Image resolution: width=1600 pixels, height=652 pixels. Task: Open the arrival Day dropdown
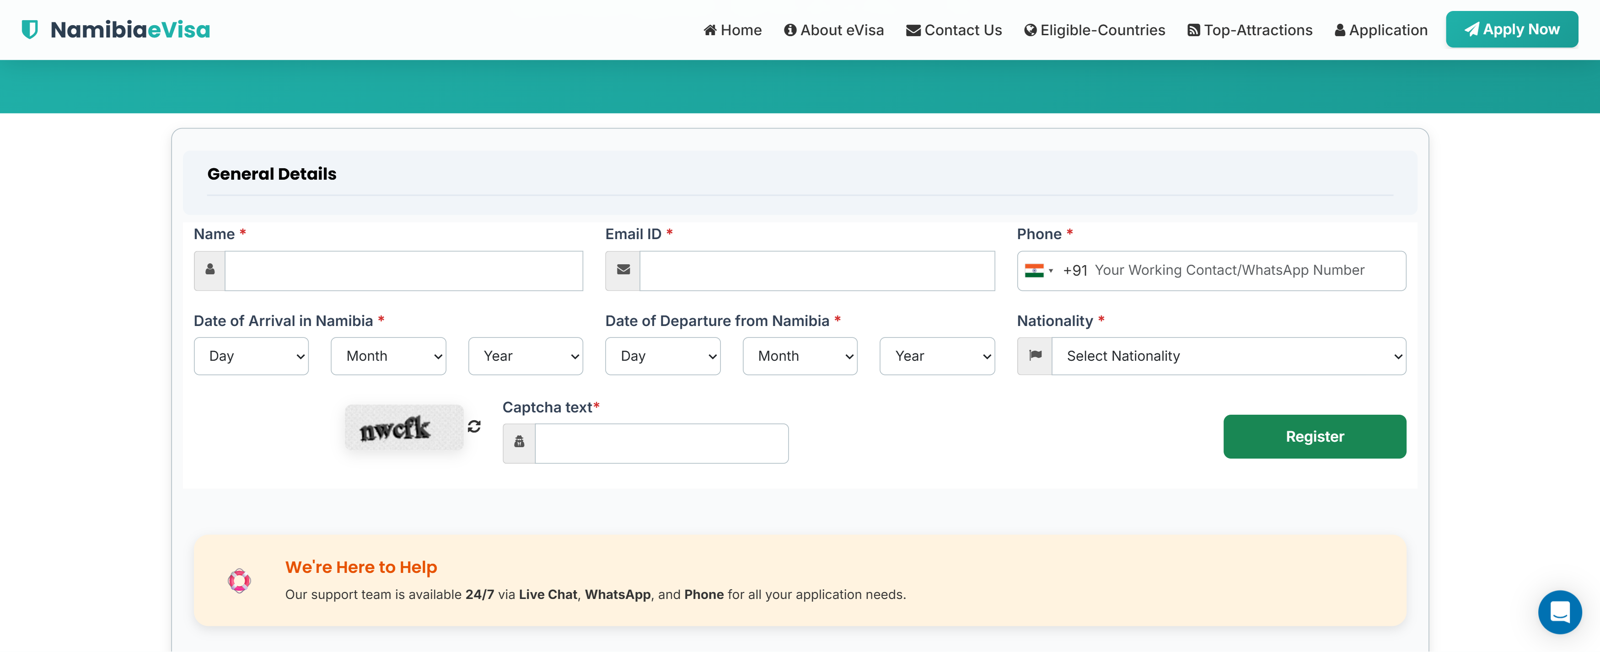pos(251,356)
